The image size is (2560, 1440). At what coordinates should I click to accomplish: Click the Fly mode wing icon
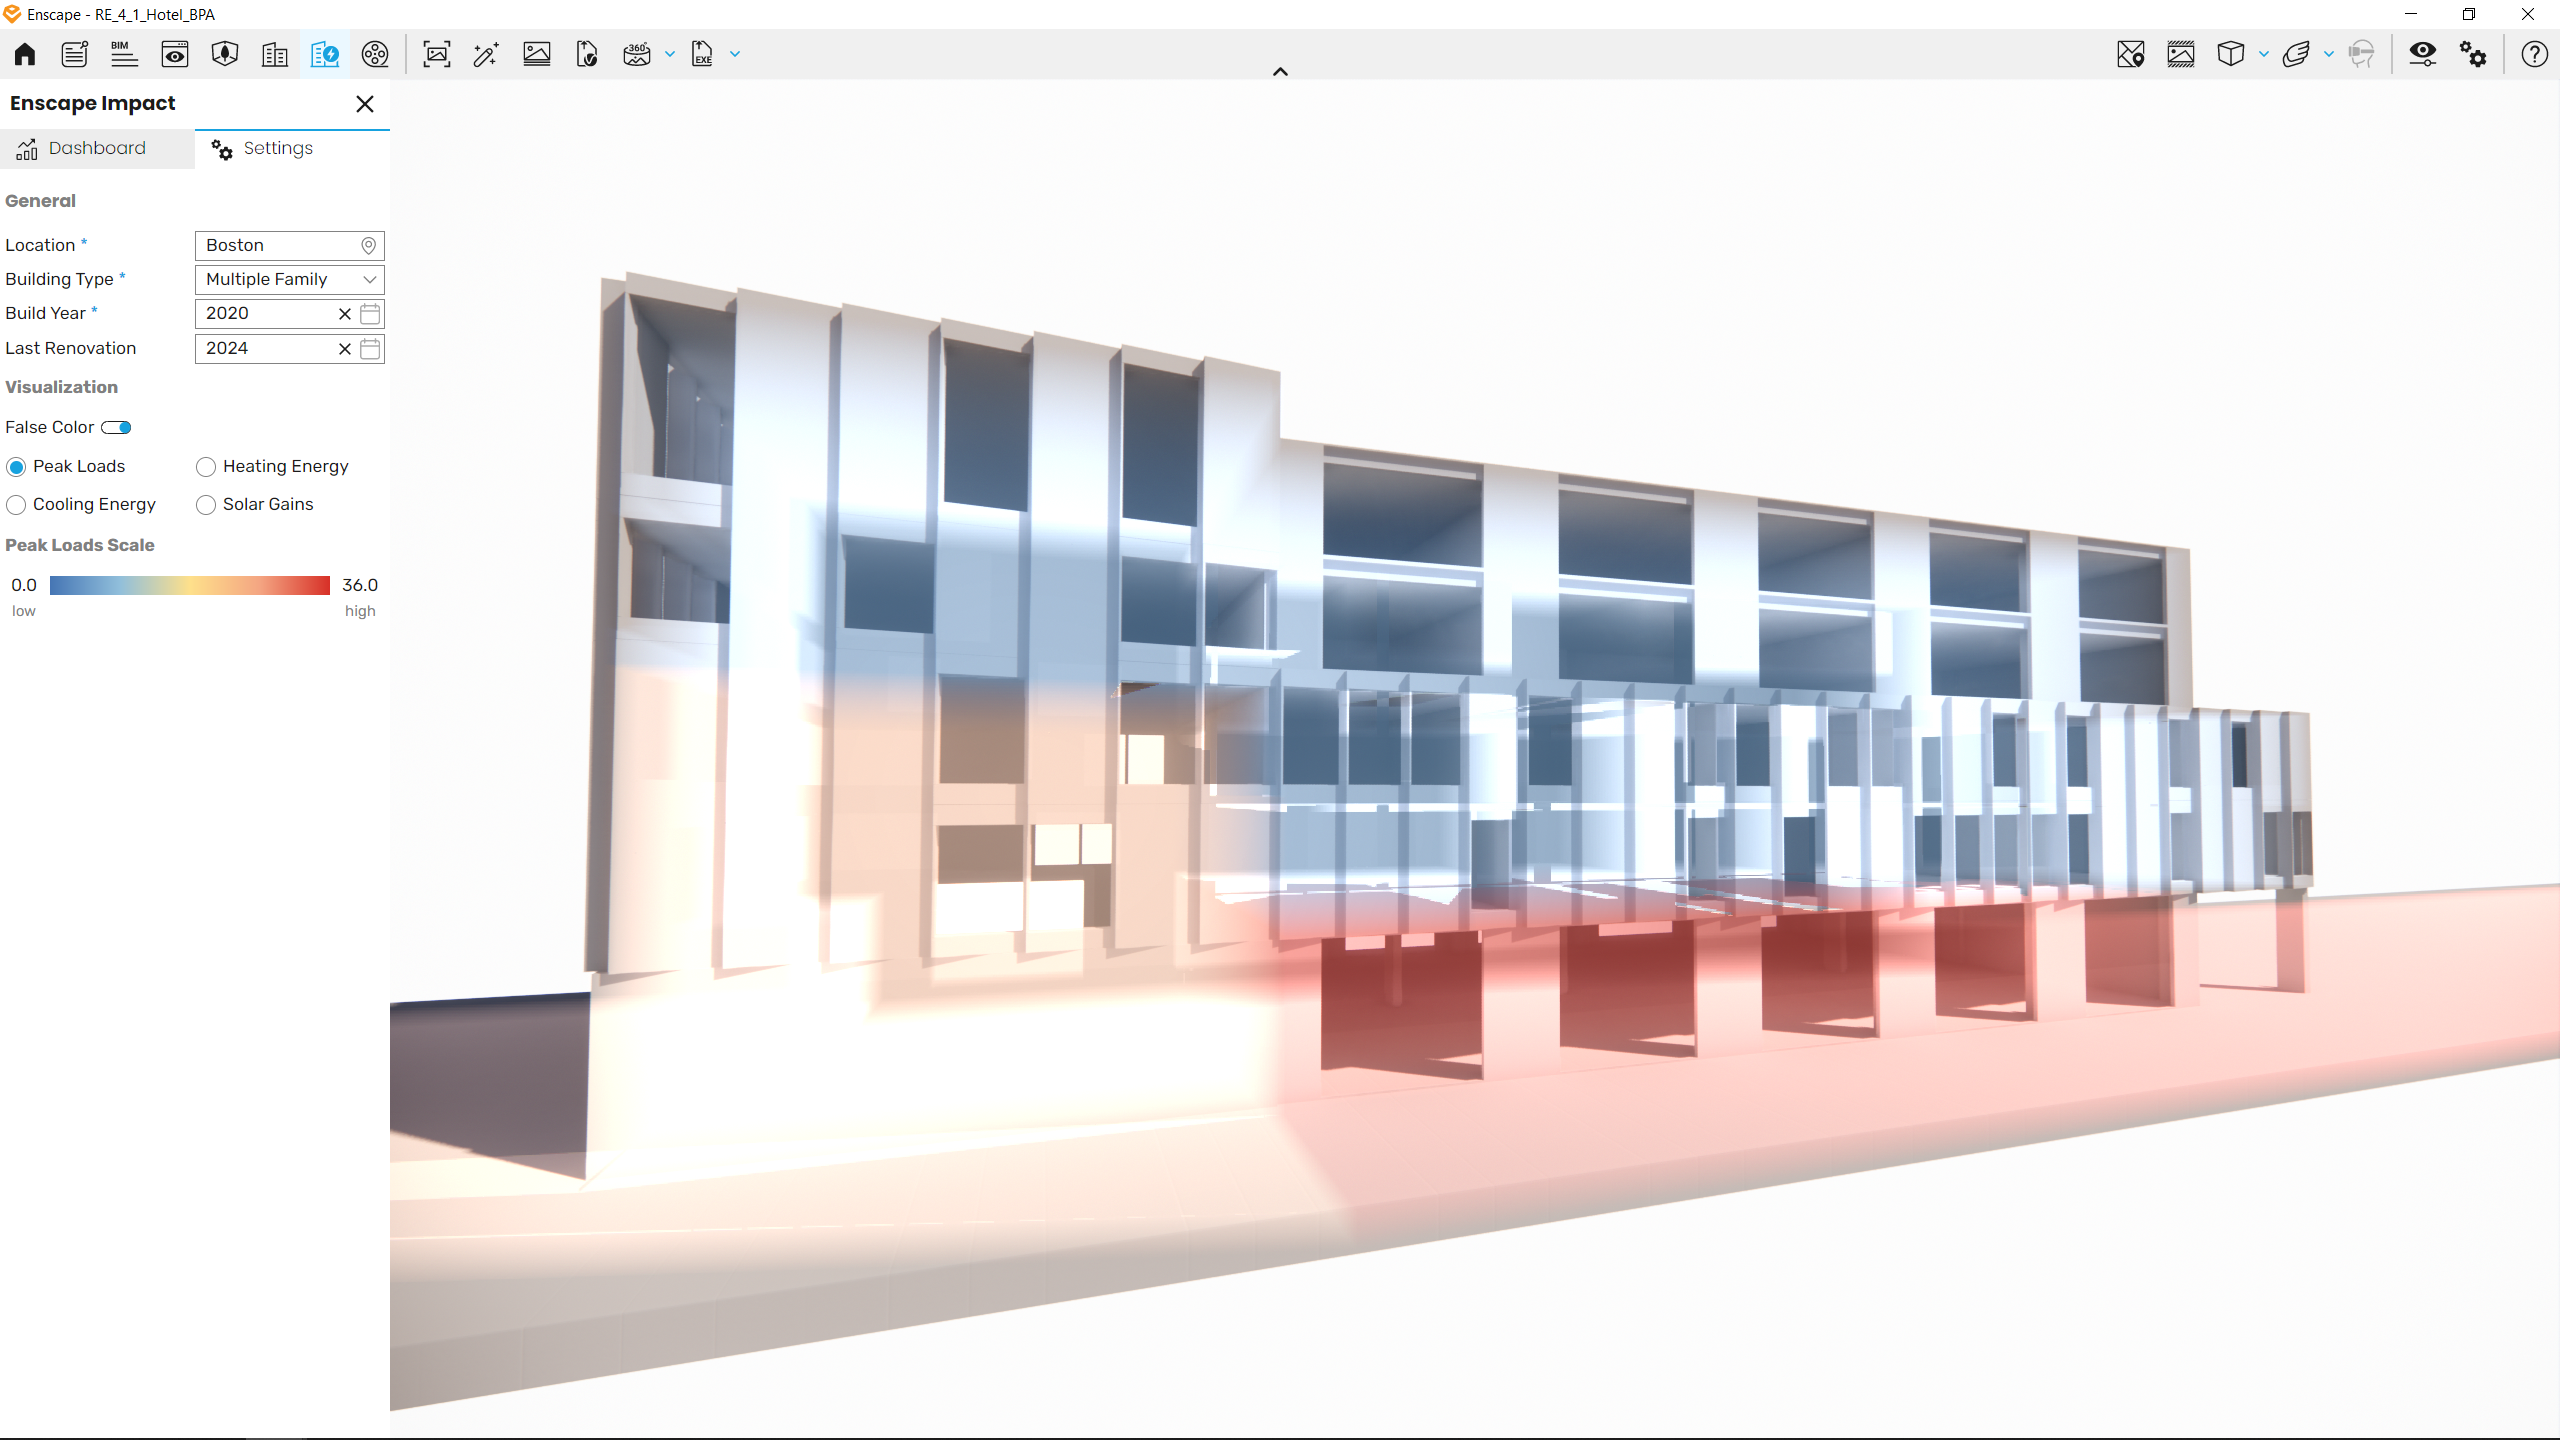pyautogui.click(x=2297, y=54)
